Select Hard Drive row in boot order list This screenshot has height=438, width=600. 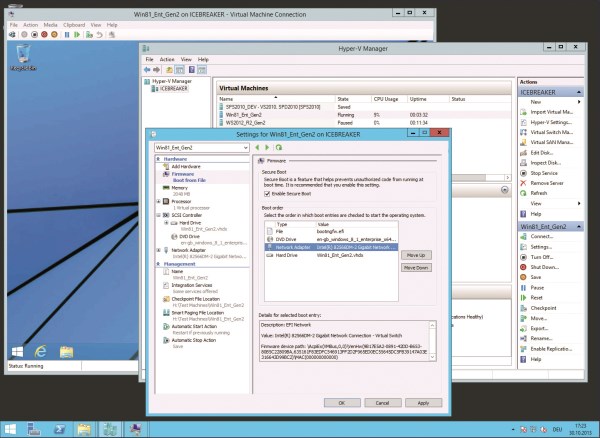[x=331, y=255]
